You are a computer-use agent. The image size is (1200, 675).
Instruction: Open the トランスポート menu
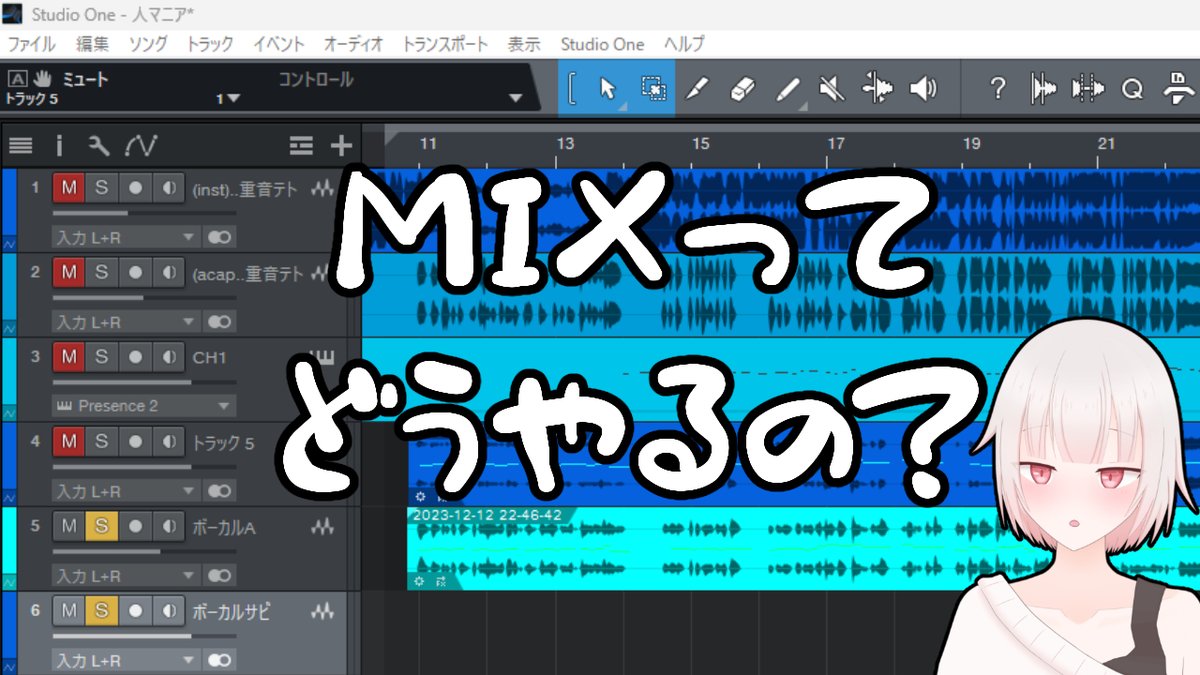445,44
